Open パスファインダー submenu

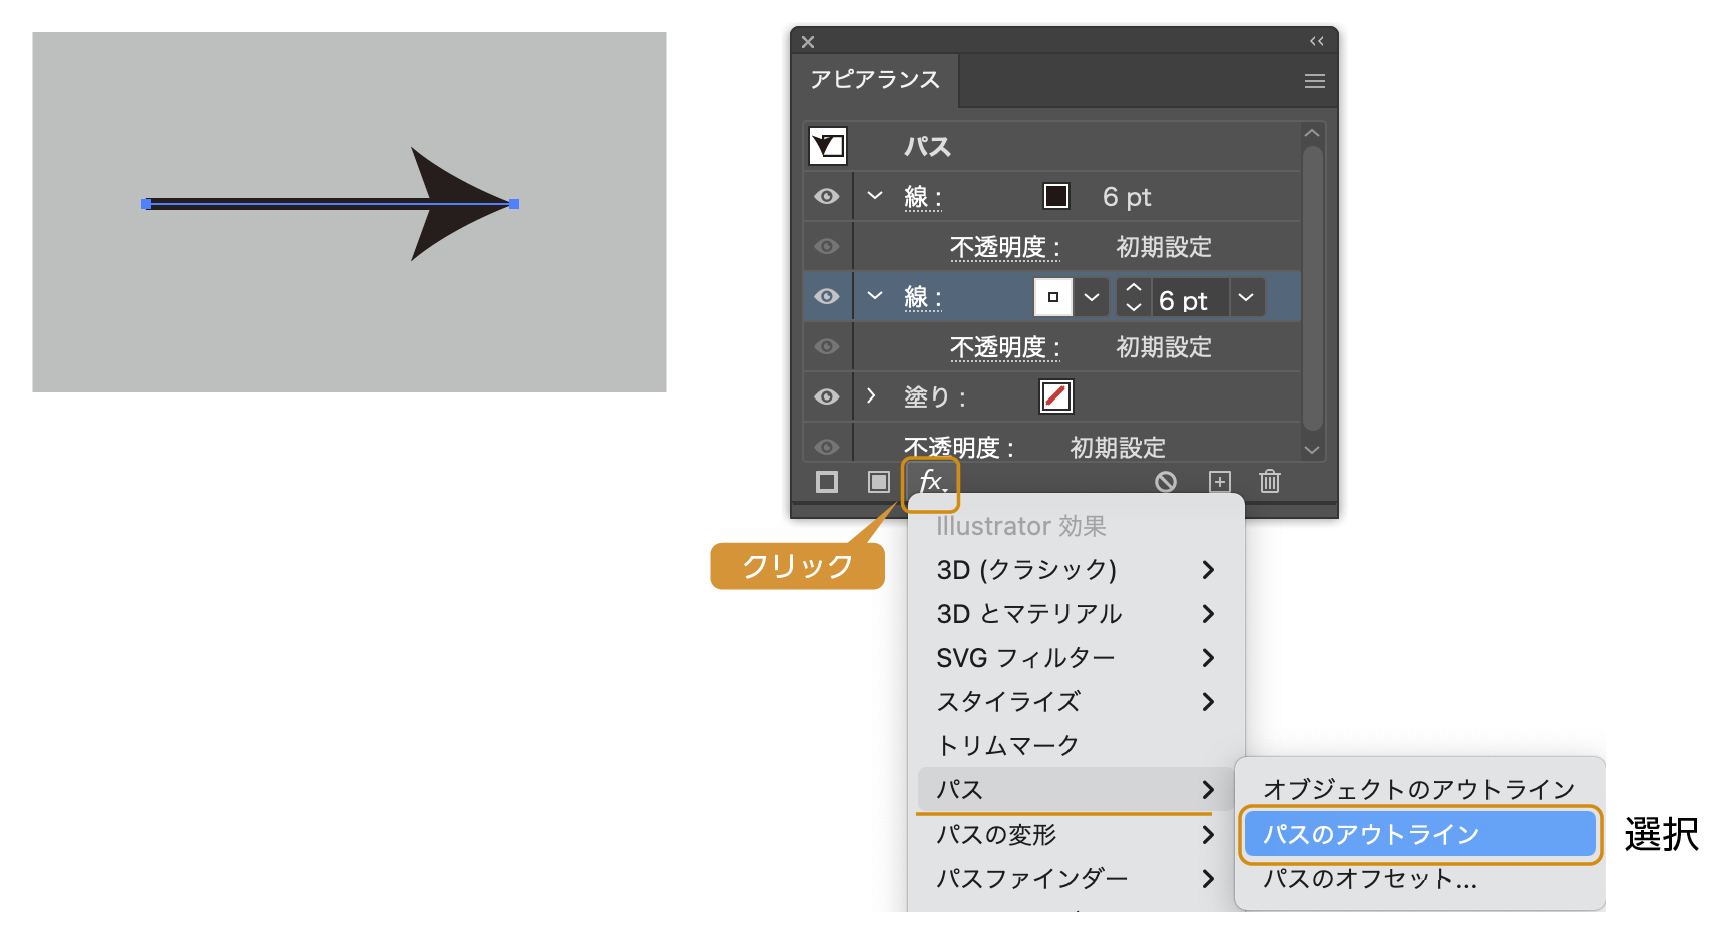click(x=1076, y=879)
